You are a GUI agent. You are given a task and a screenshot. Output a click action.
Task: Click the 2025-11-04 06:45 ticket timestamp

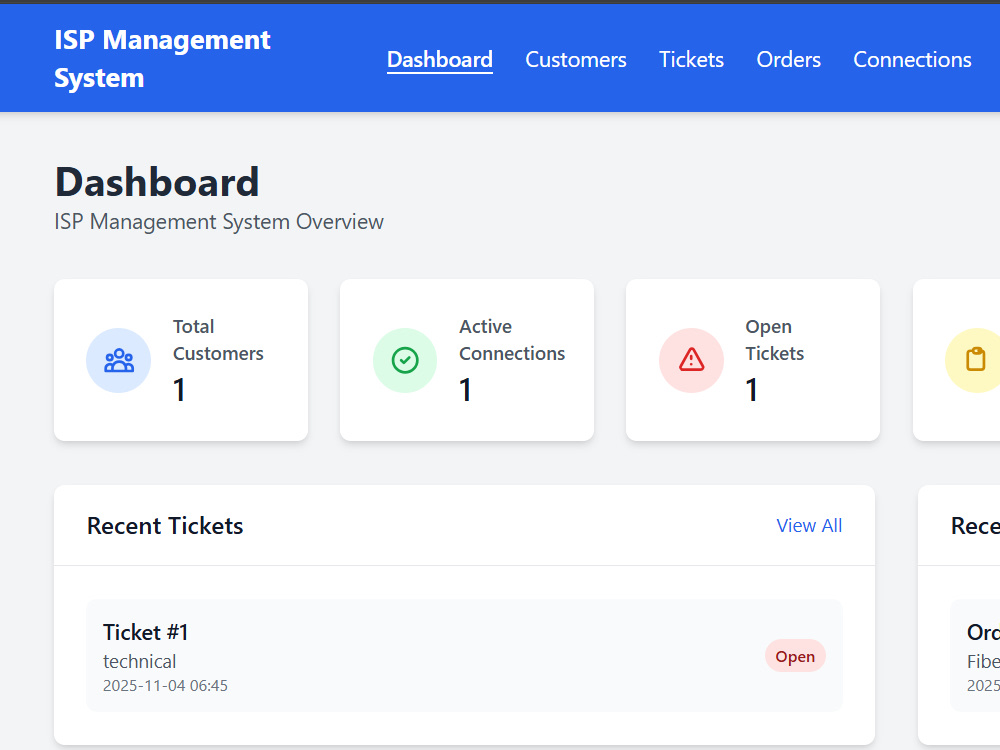click(165, 686)
